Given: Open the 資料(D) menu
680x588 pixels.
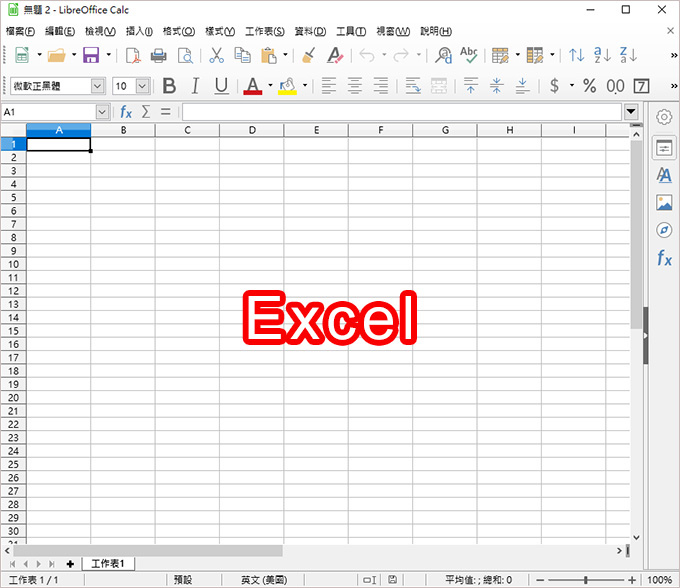Looking at the screenshot, I should [x=311, y=31].
